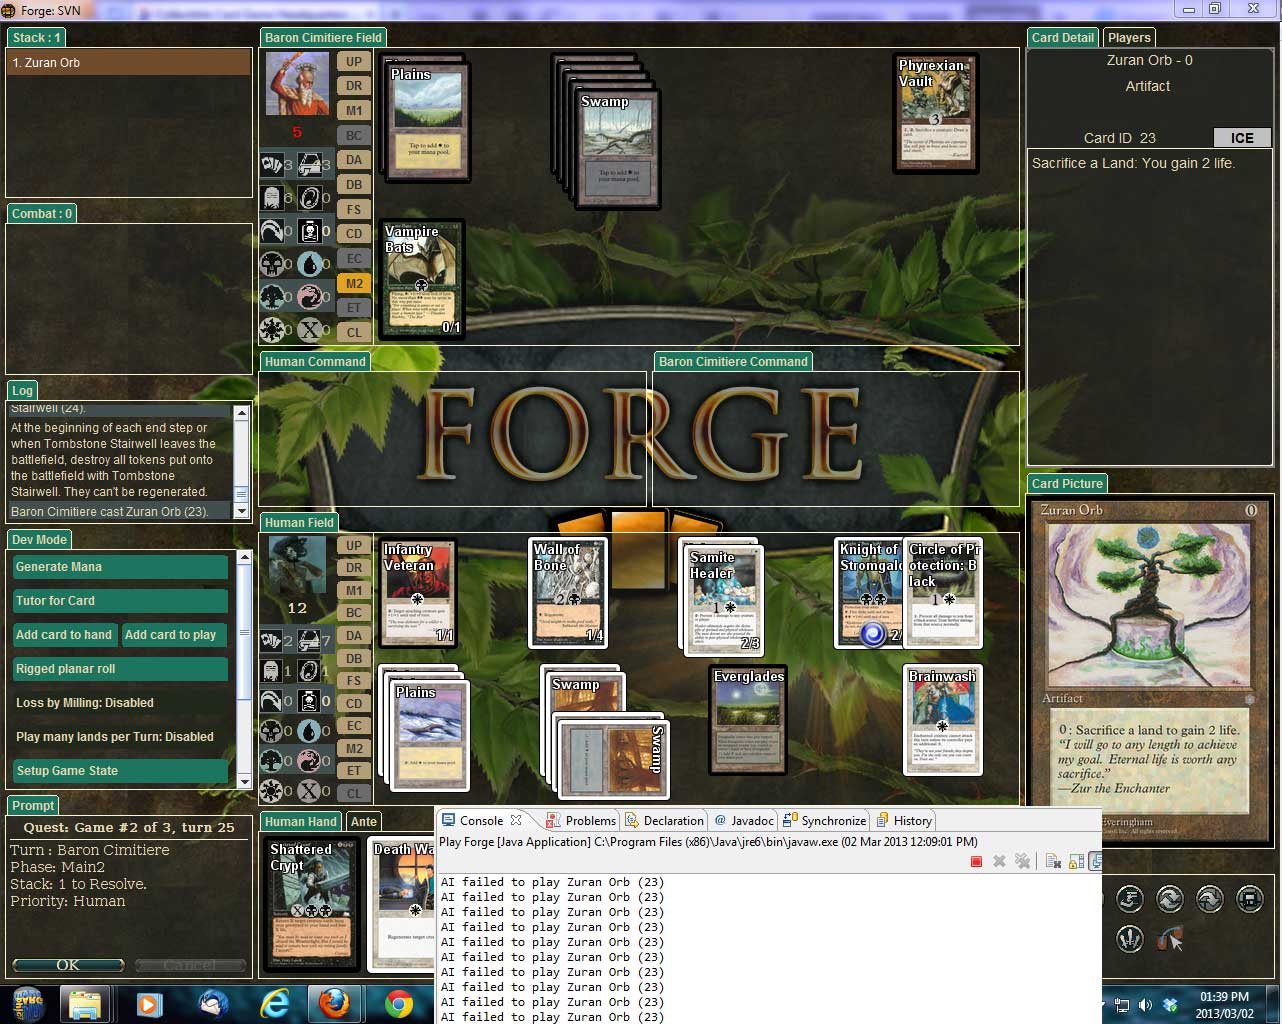Screen dimensions: 1282x1024
Task: Click Baron Cimitiere's black mana skull icon
Action: [x=271, y=264]
